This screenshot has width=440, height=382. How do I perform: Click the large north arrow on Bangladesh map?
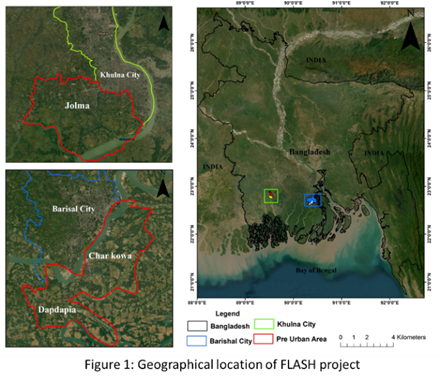pyautogui.click(x=410, y=37)
